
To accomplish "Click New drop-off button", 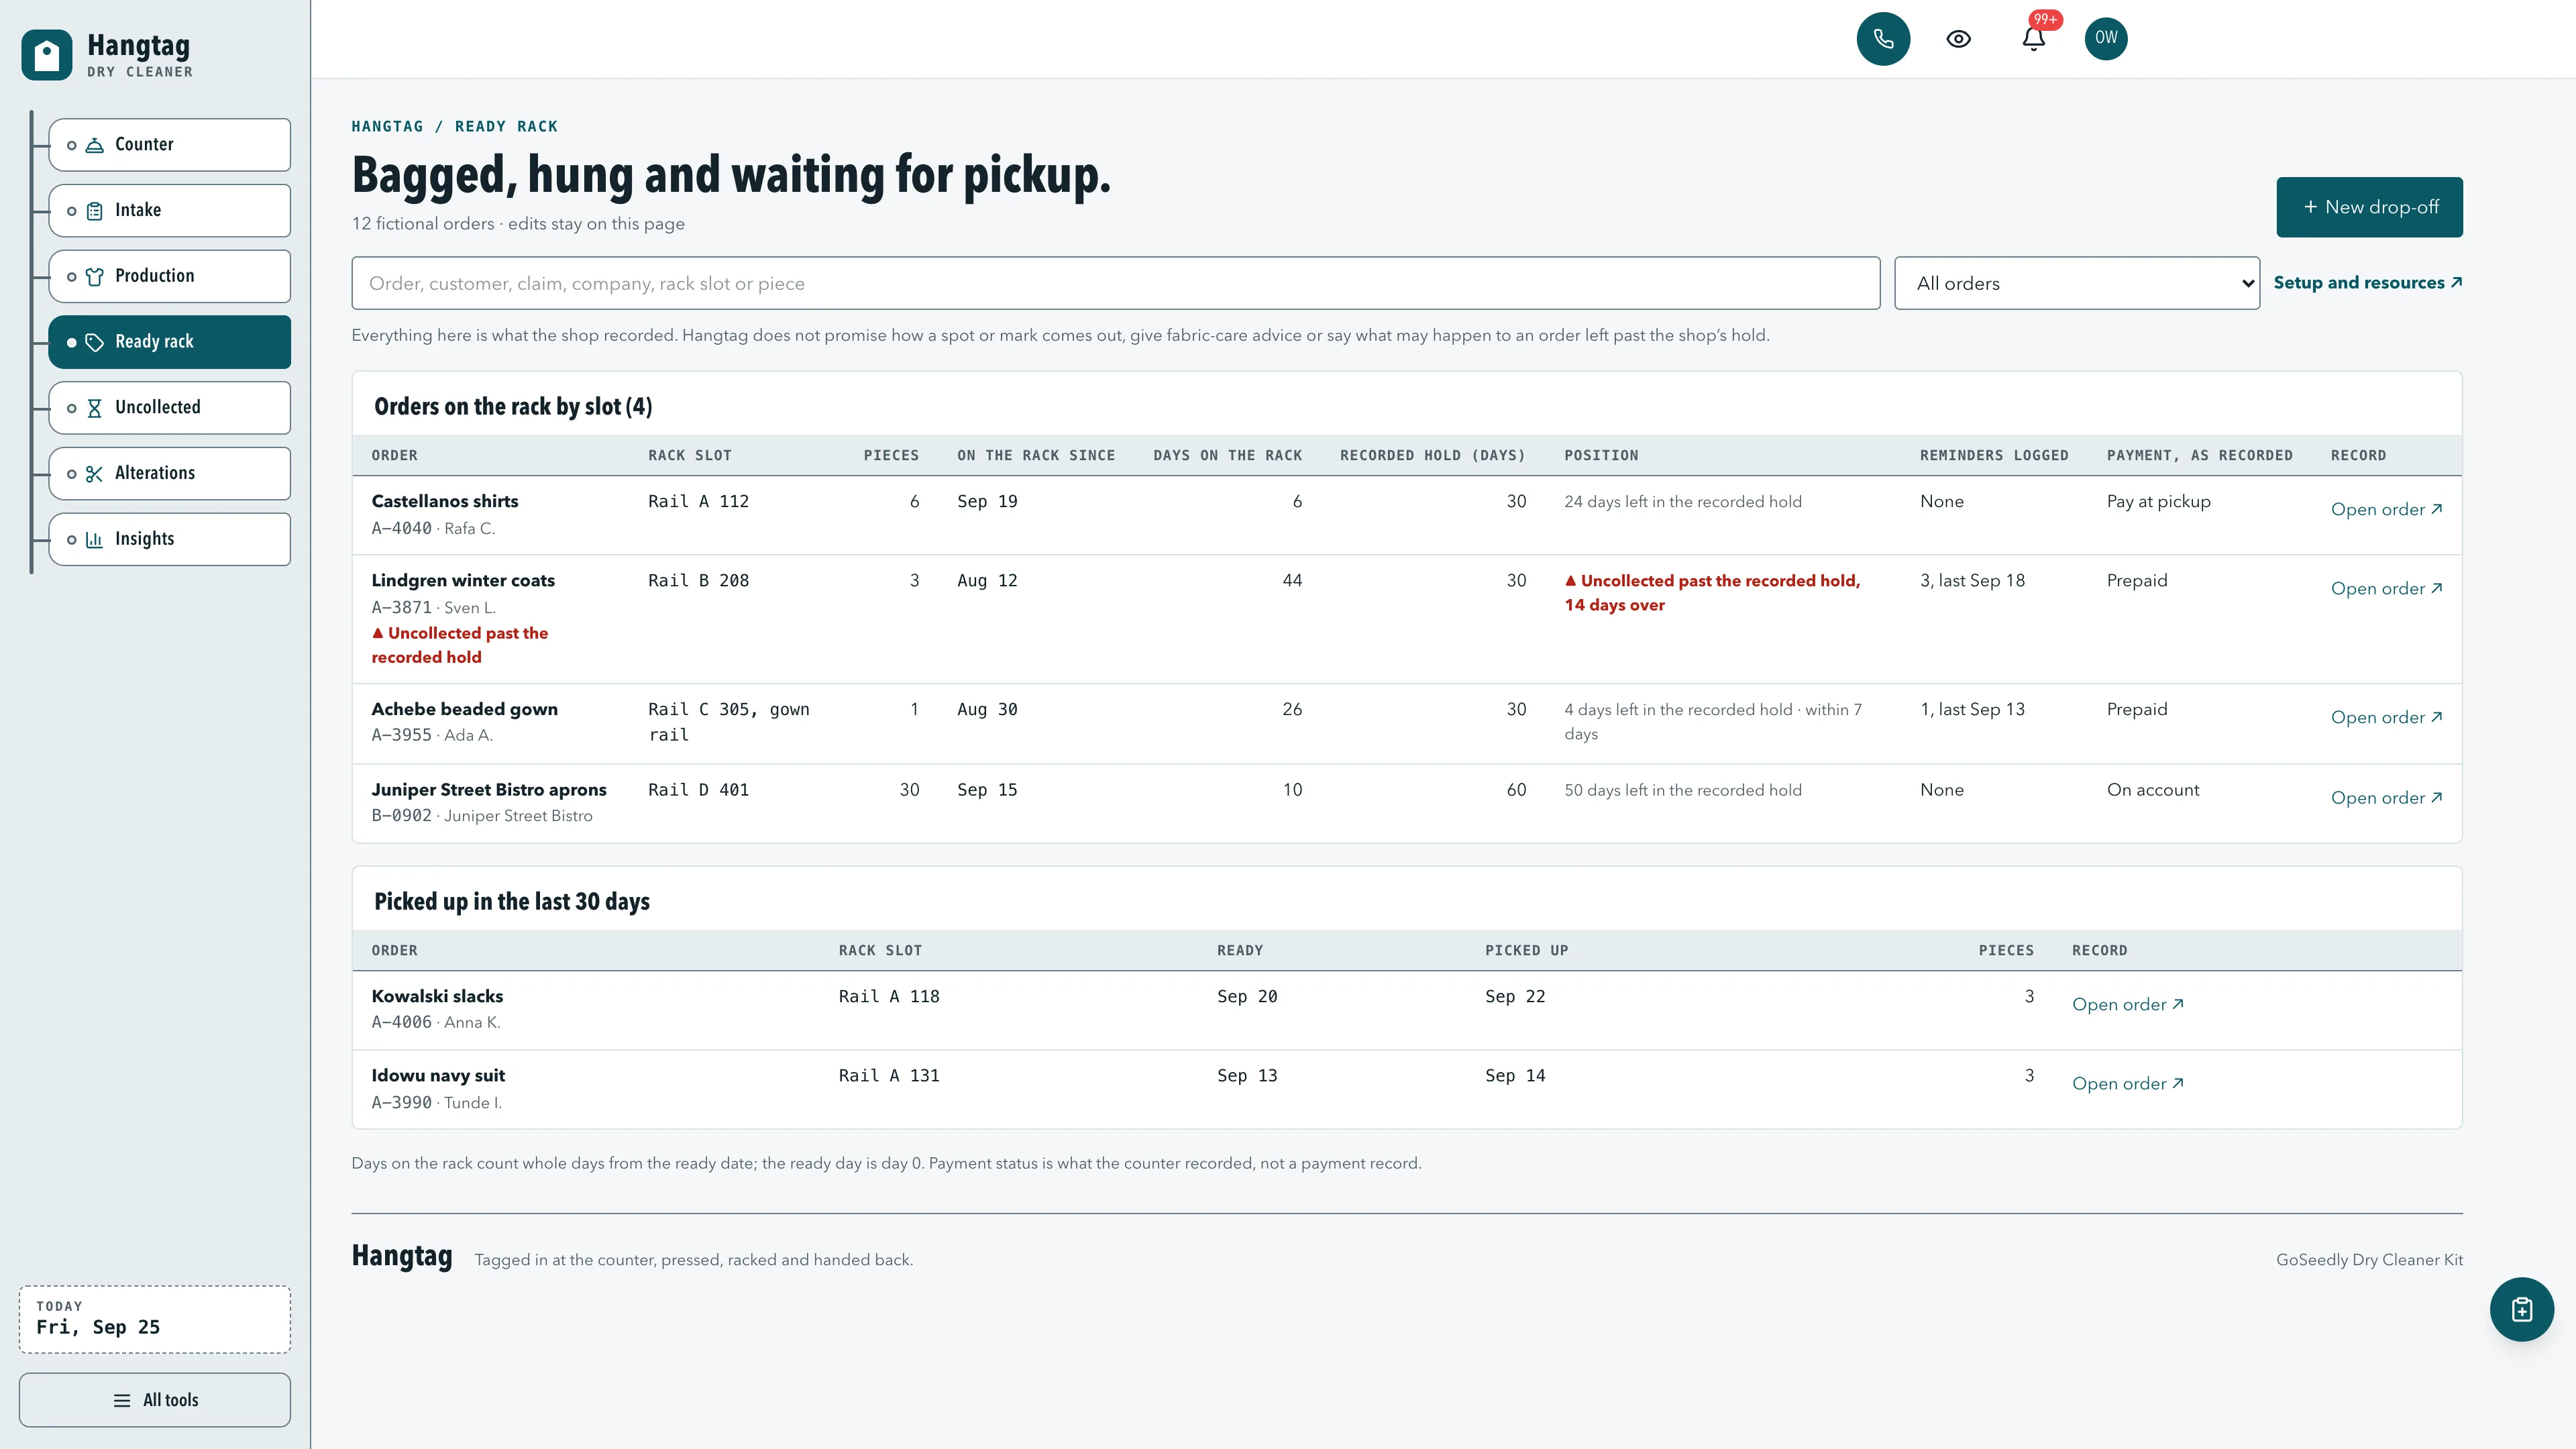I will pyautogui.click(x=2369, y=207).
